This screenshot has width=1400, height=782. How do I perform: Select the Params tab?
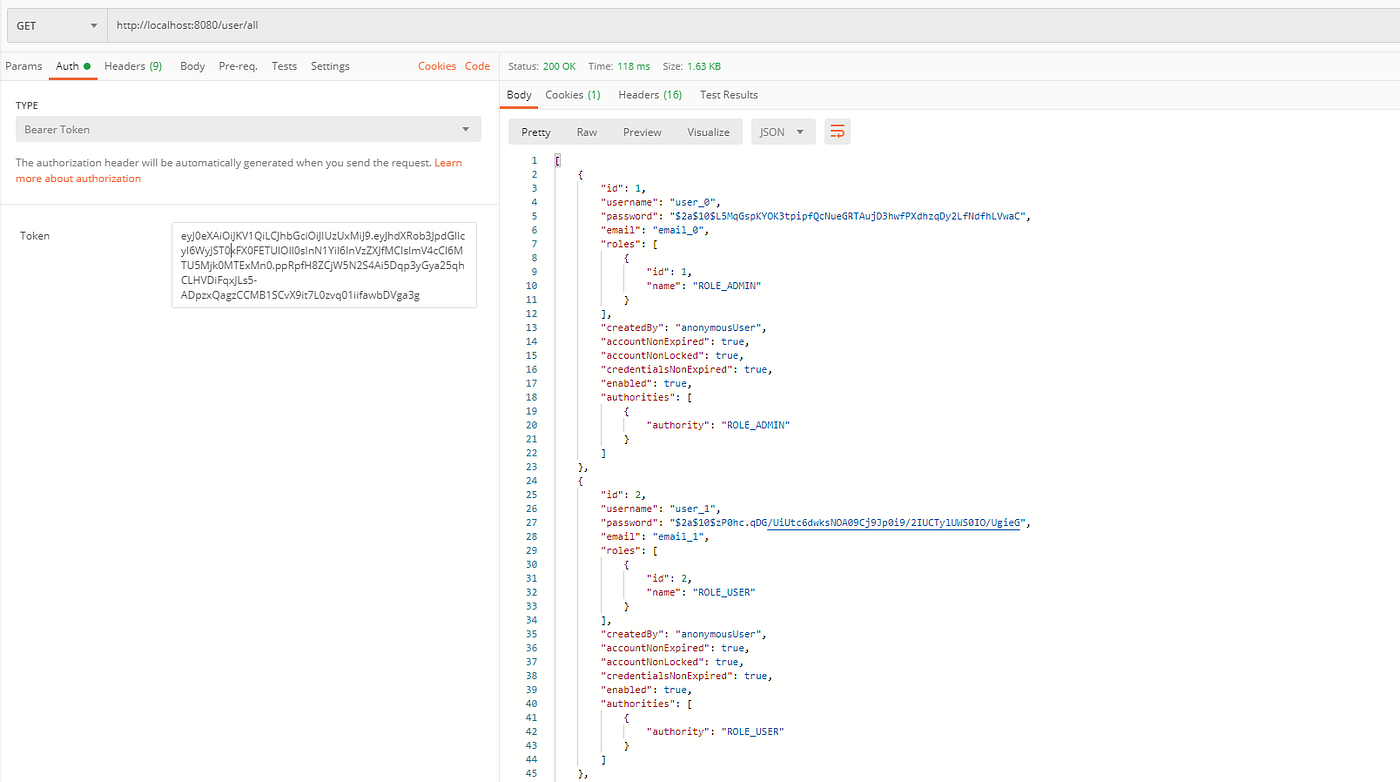[x=24, y=66]
